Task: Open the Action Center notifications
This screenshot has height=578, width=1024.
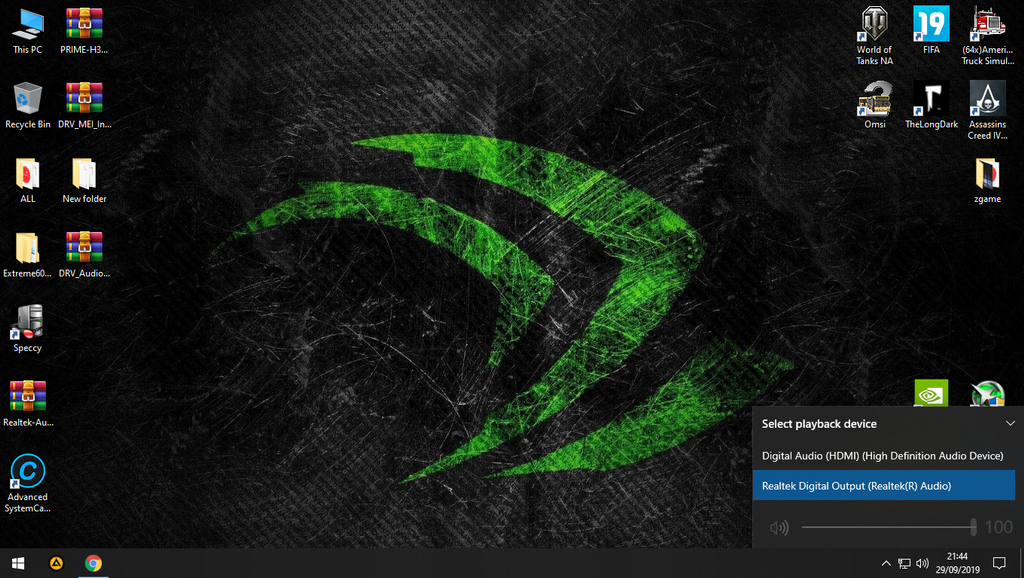Action: [x=999, y=563]
